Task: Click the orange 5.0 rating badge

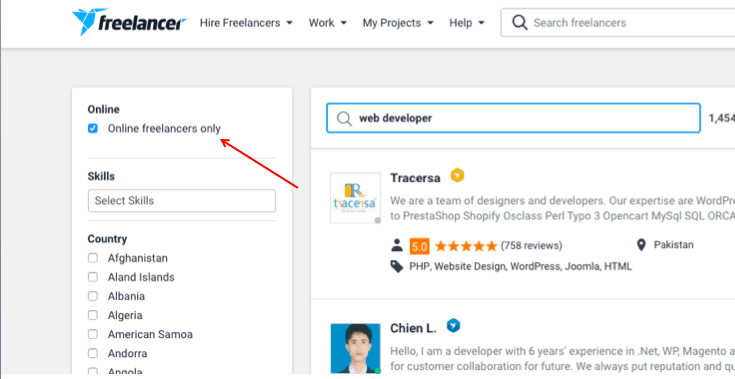Action: [420, 245]
